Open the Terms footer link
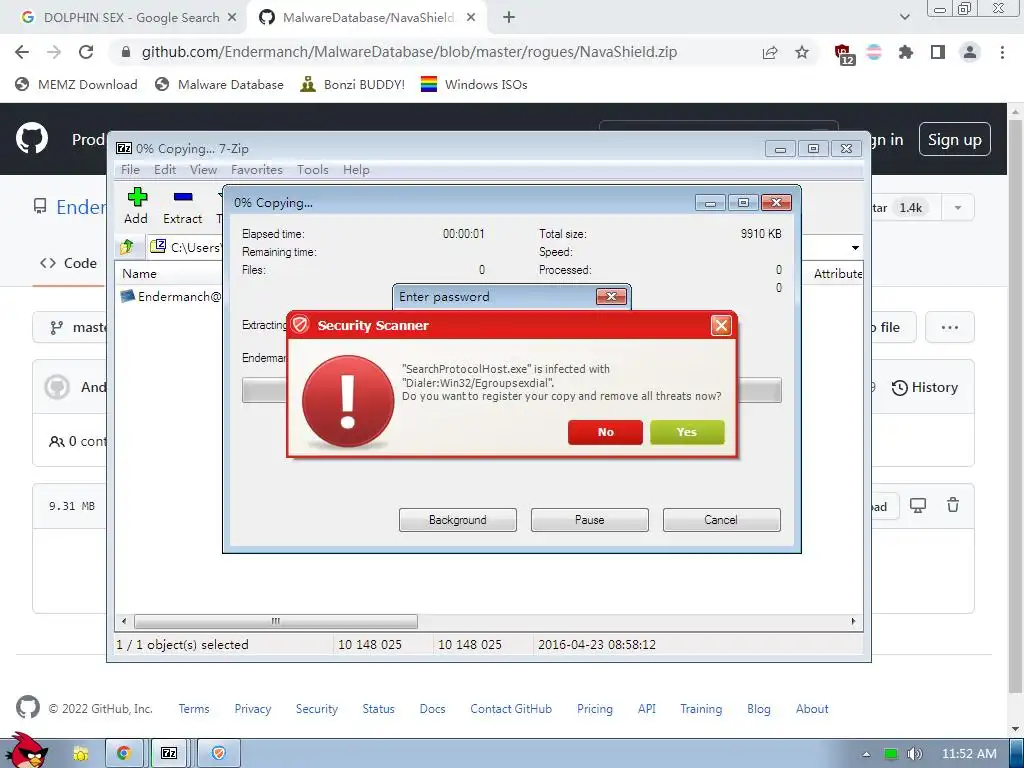 tap(194, 709)
